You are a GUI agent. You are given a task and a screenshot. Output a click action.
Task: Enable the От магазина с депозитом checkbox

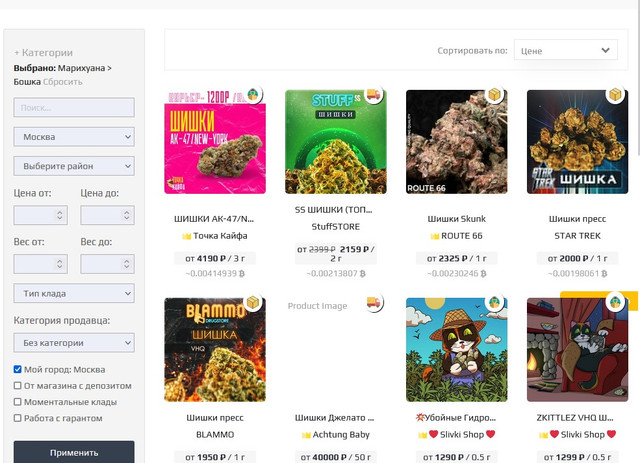pos(18,385)
